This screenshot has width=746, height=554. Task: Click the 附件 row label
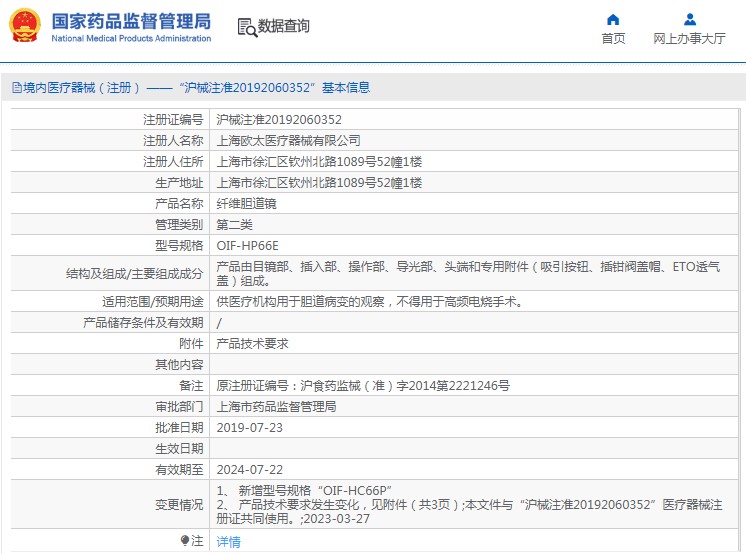click(191, 344)
